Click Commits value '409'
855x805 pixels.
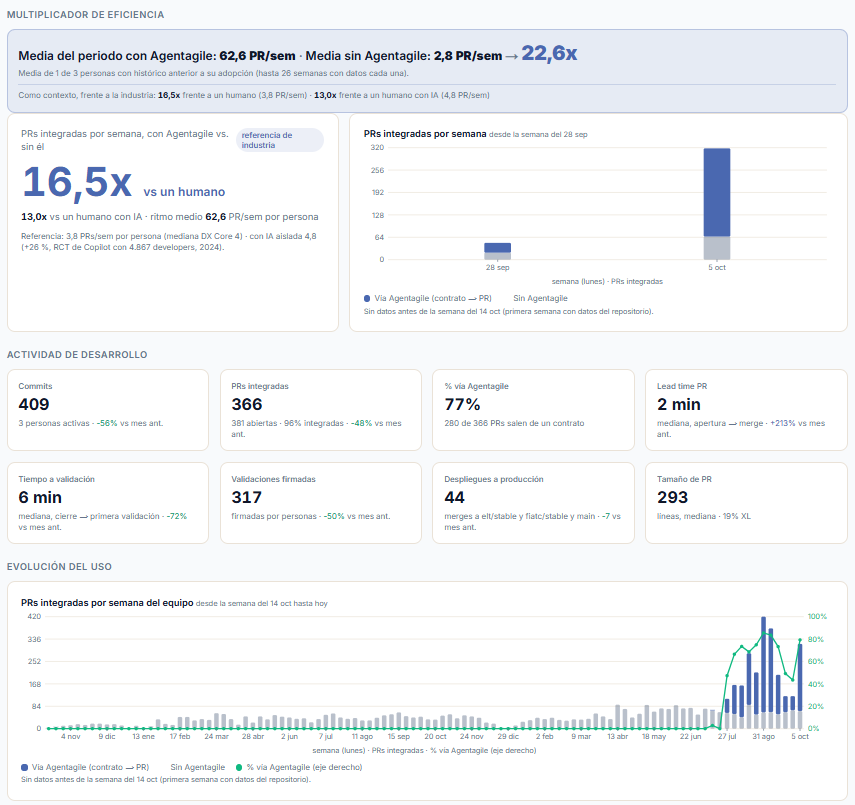(x=34, y=404)
